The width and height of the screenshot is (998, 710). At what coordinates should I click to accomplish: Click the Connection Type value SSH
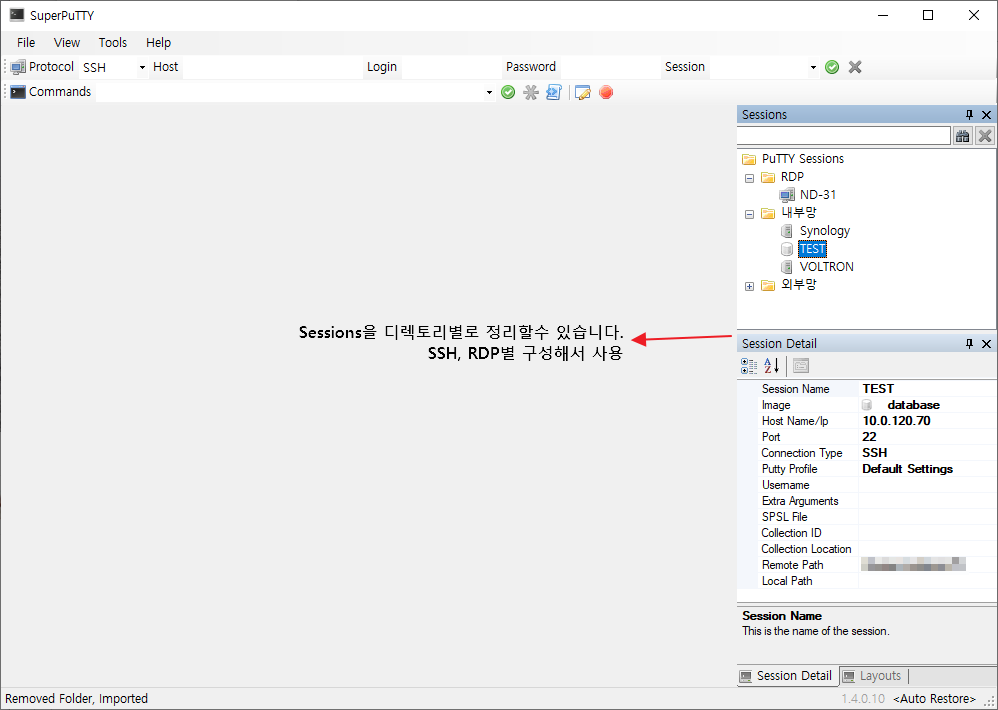coord(875,453)
